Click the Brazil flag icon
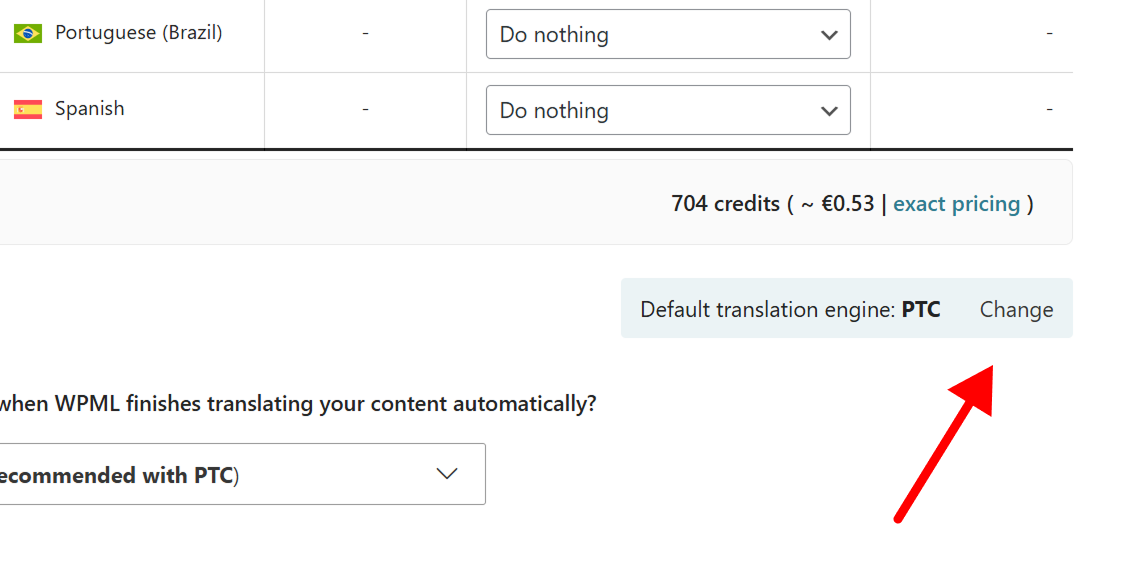1127x584 pixels. (27, 33)
